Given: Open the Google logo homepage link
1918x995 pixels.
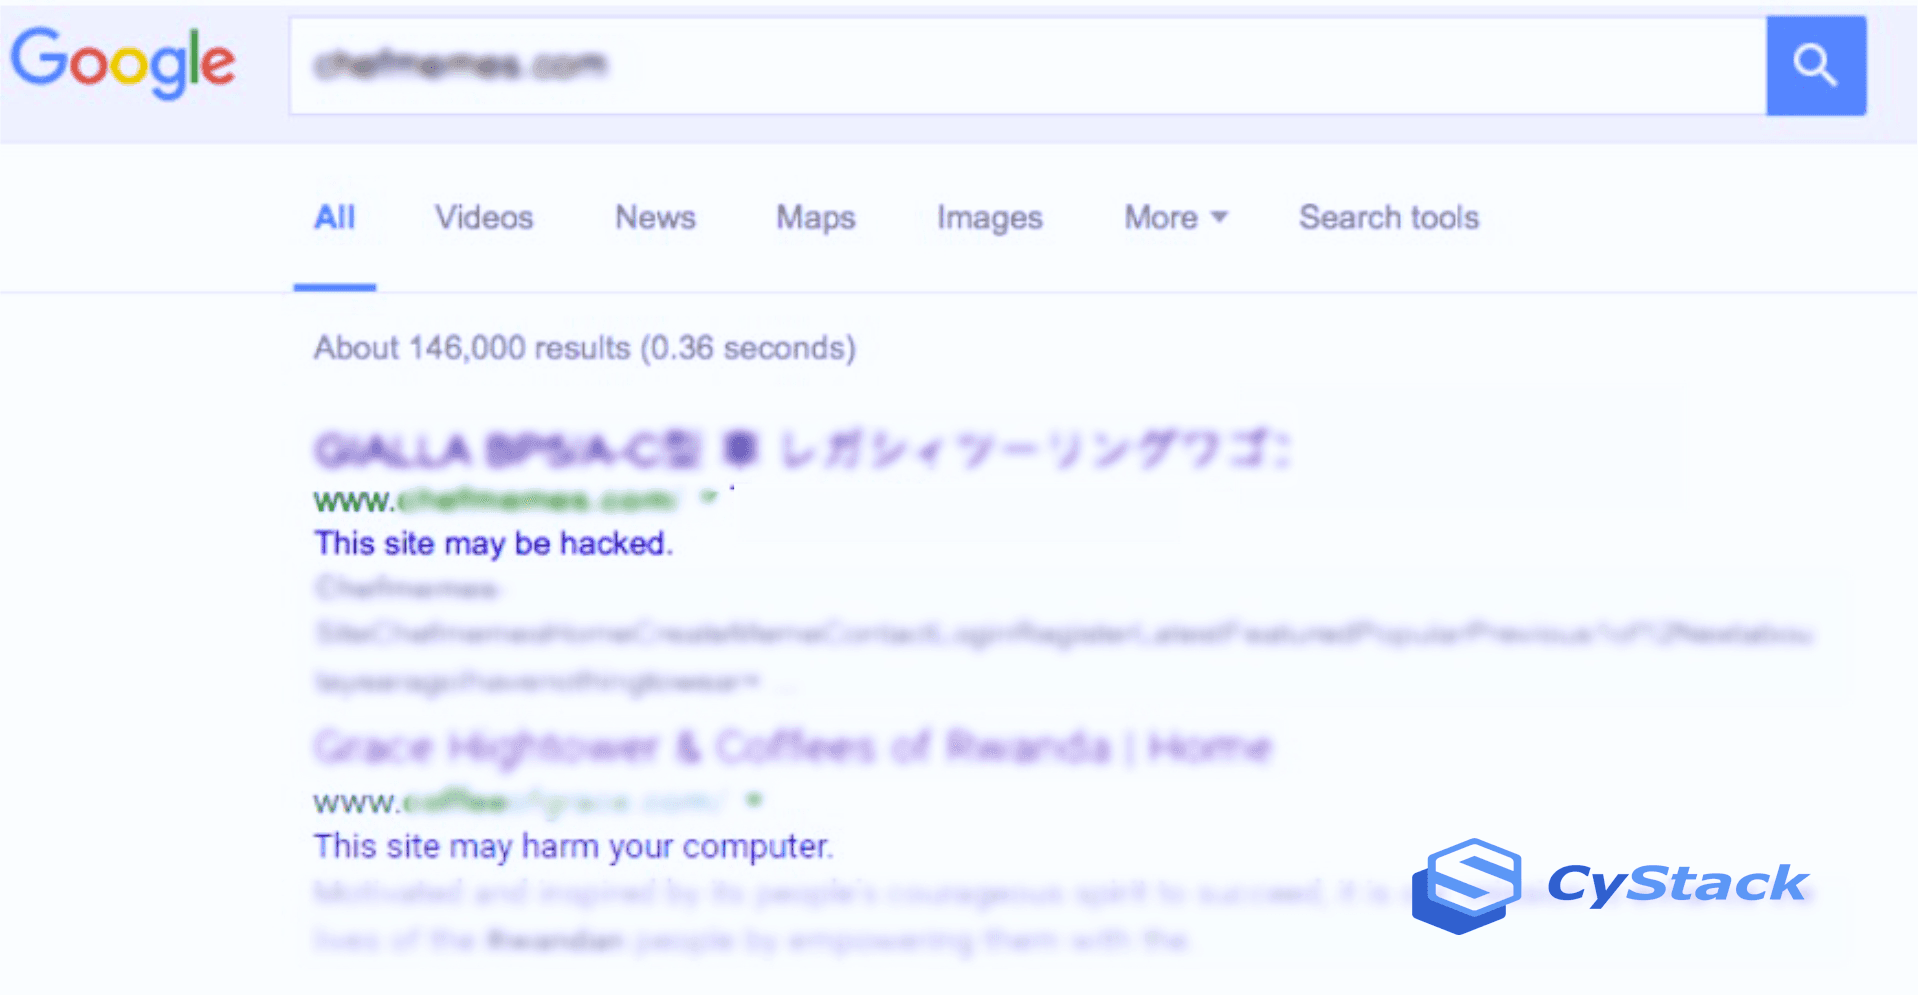Looking at the screenshot, I should (x=123, y=62).
